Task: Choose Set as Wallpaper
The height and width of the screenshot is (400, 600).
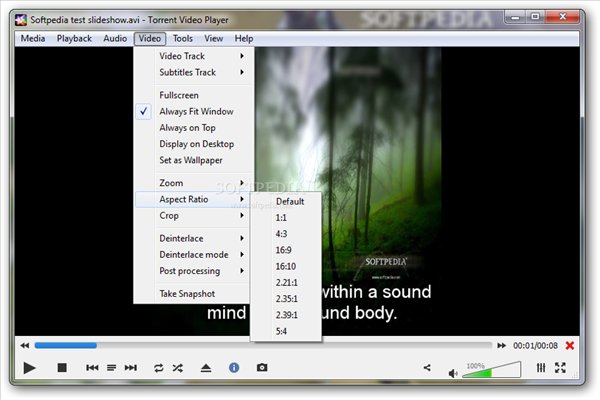Action: (x=193, y=160)
